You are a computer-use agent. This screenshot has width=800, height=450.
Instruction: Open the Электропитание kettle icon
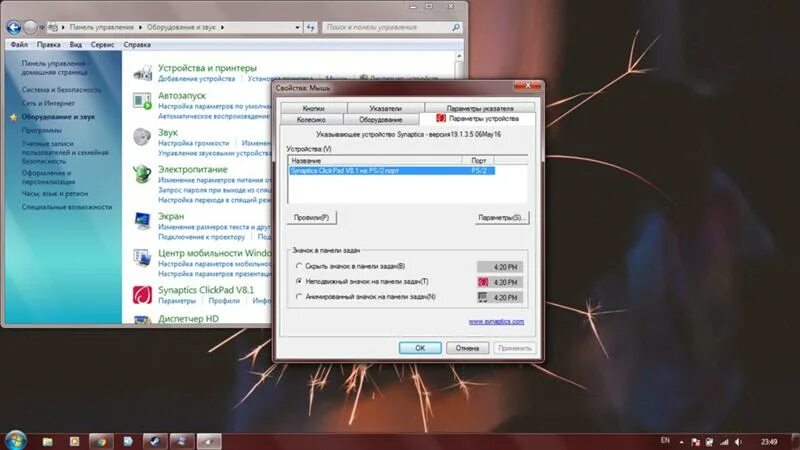pyautogui.click(x=142, y=174)
